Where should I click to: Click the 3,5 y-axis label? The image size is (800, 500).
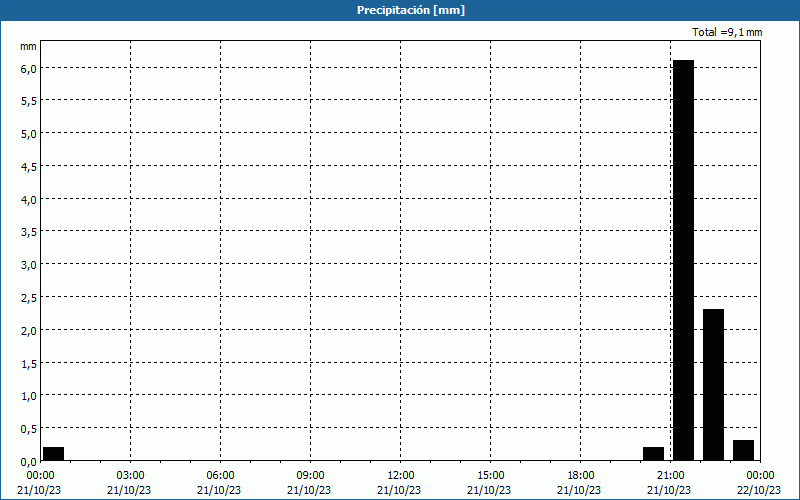[29, 233]
